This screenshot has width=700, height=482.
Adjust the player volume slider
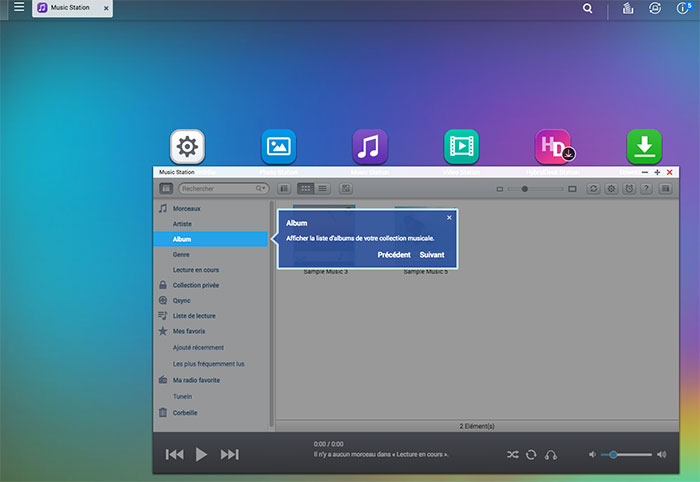(626, 454)
